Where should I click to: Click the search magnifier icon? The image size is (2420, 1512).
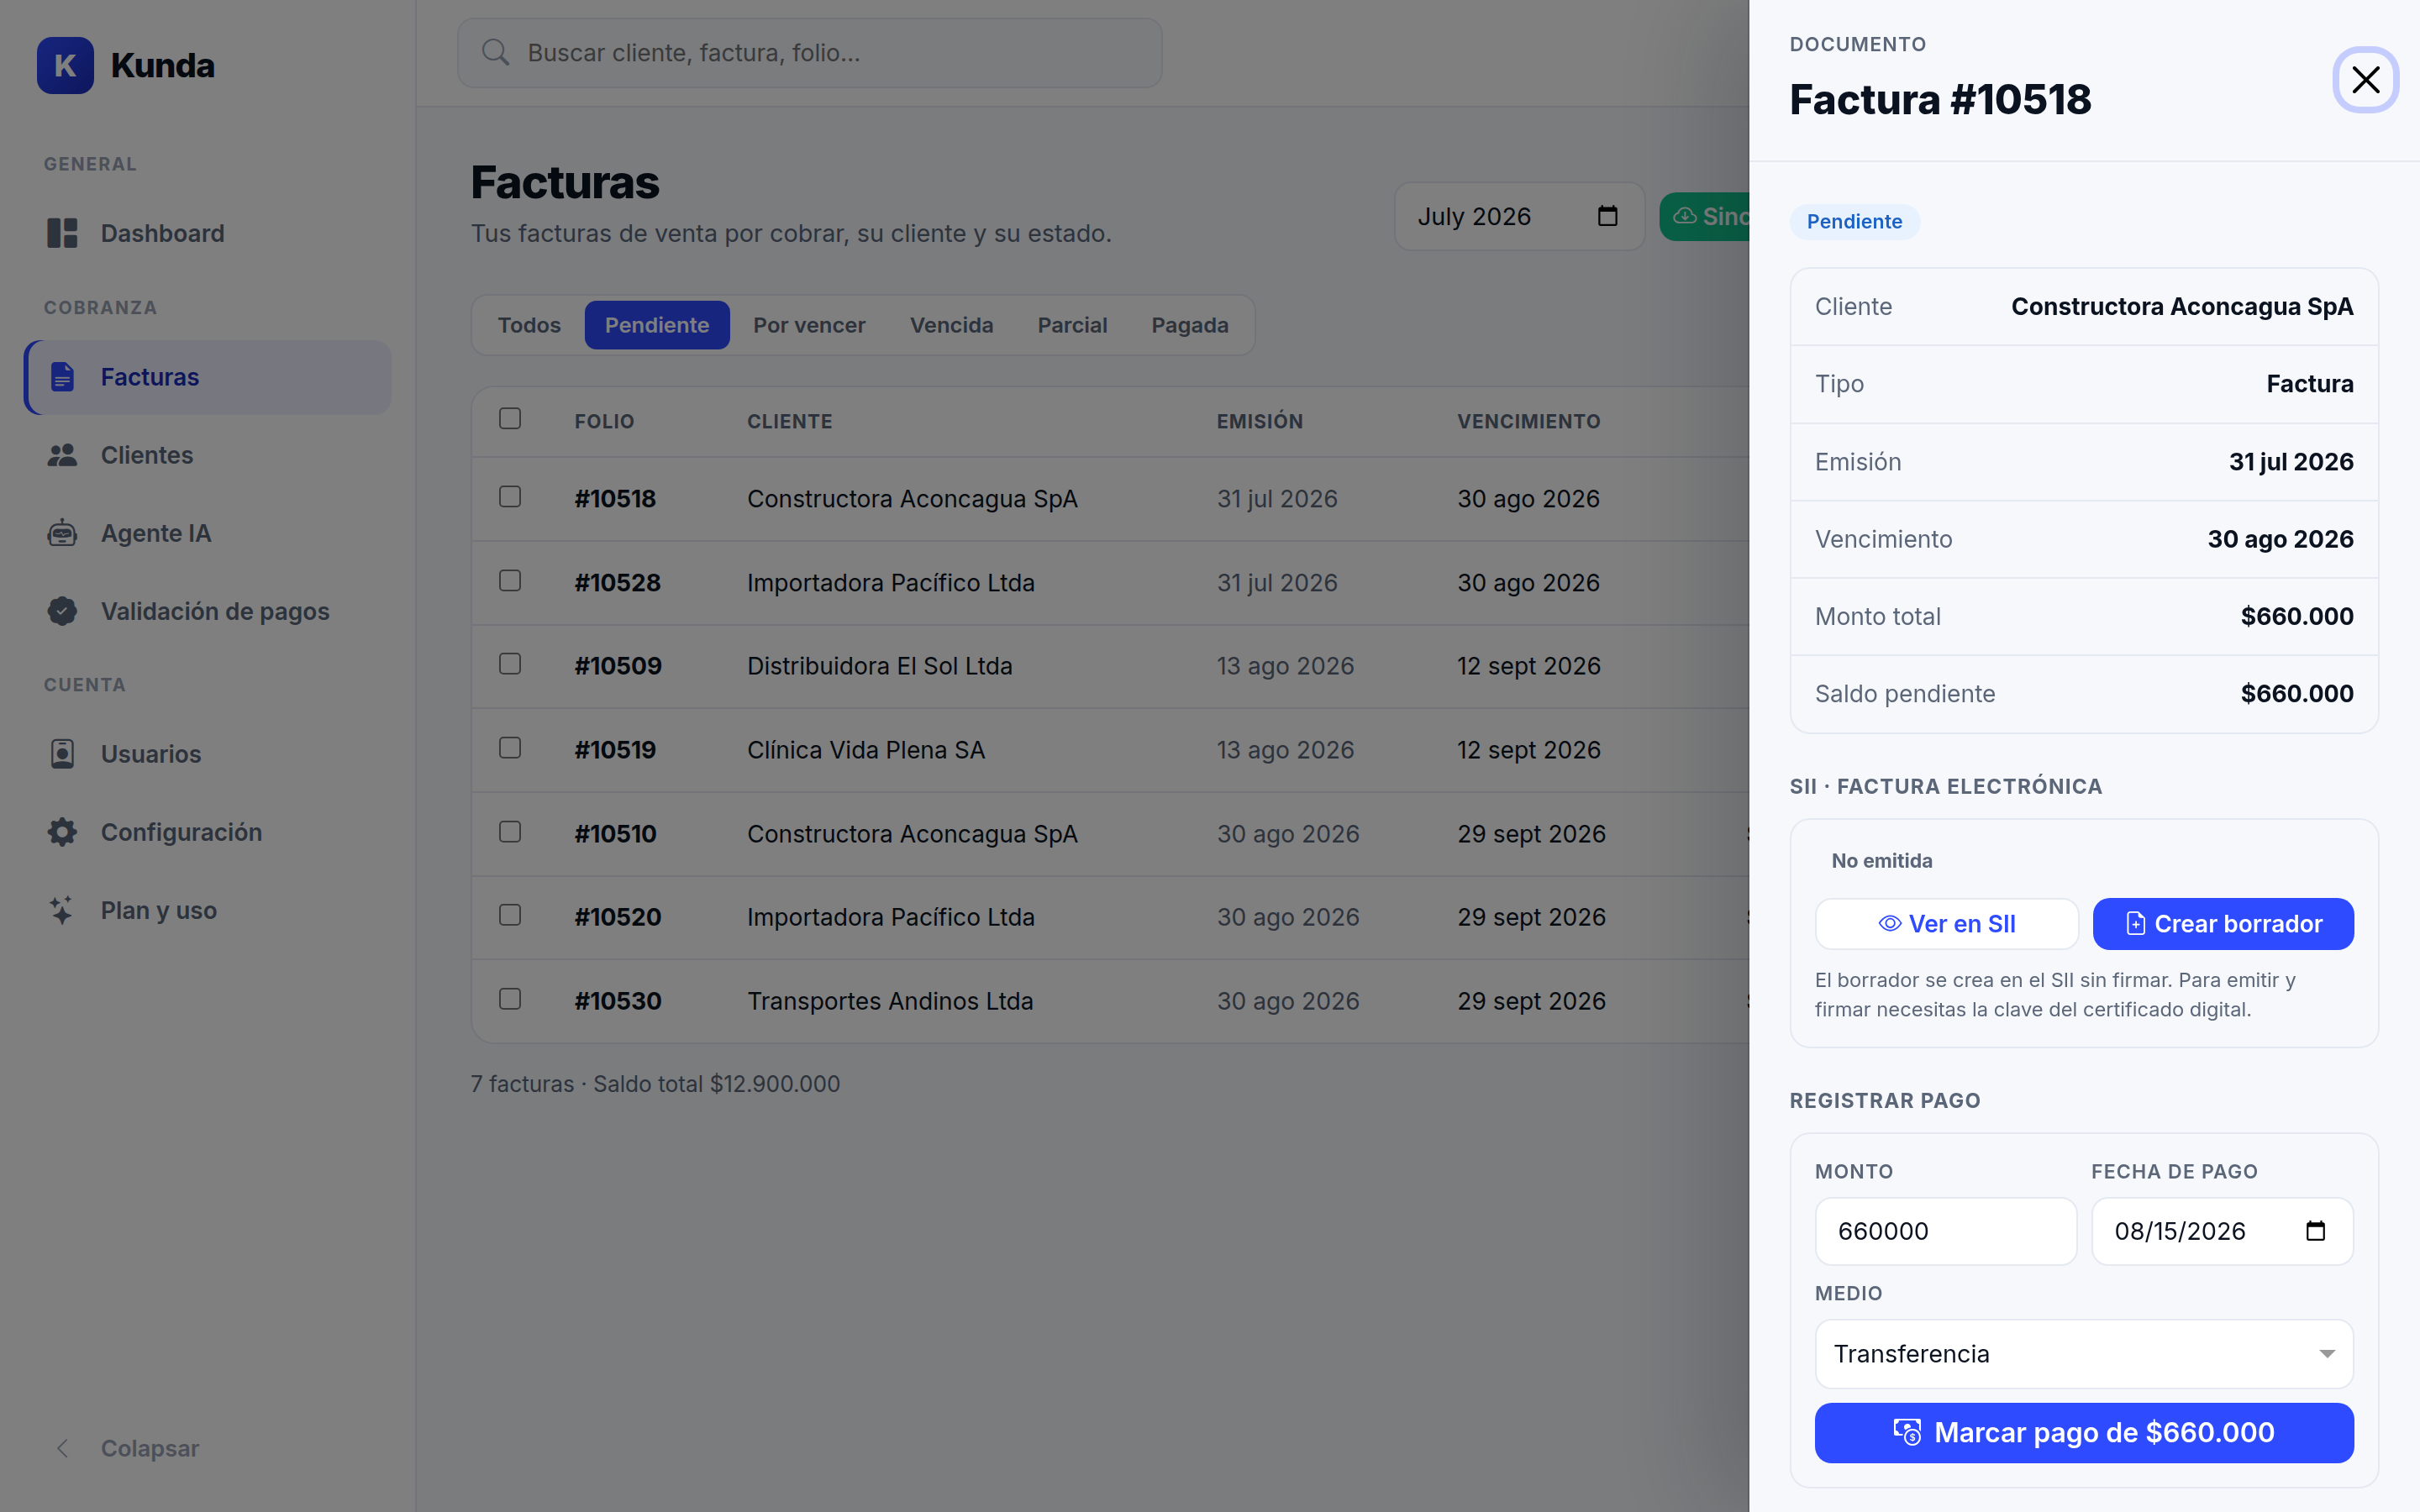coord(495,52)
